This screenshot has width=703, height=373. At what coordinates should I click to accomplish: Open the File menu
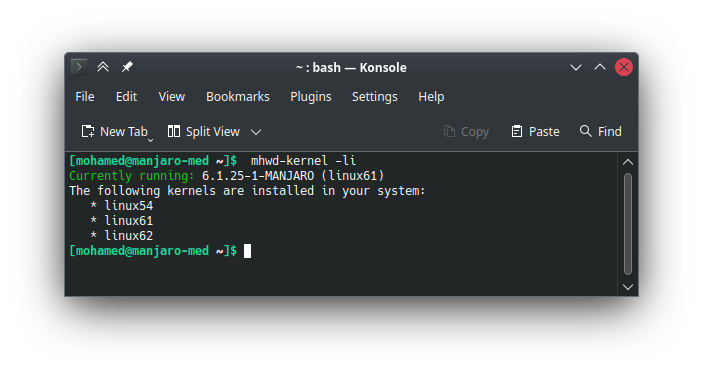point(85,96)
